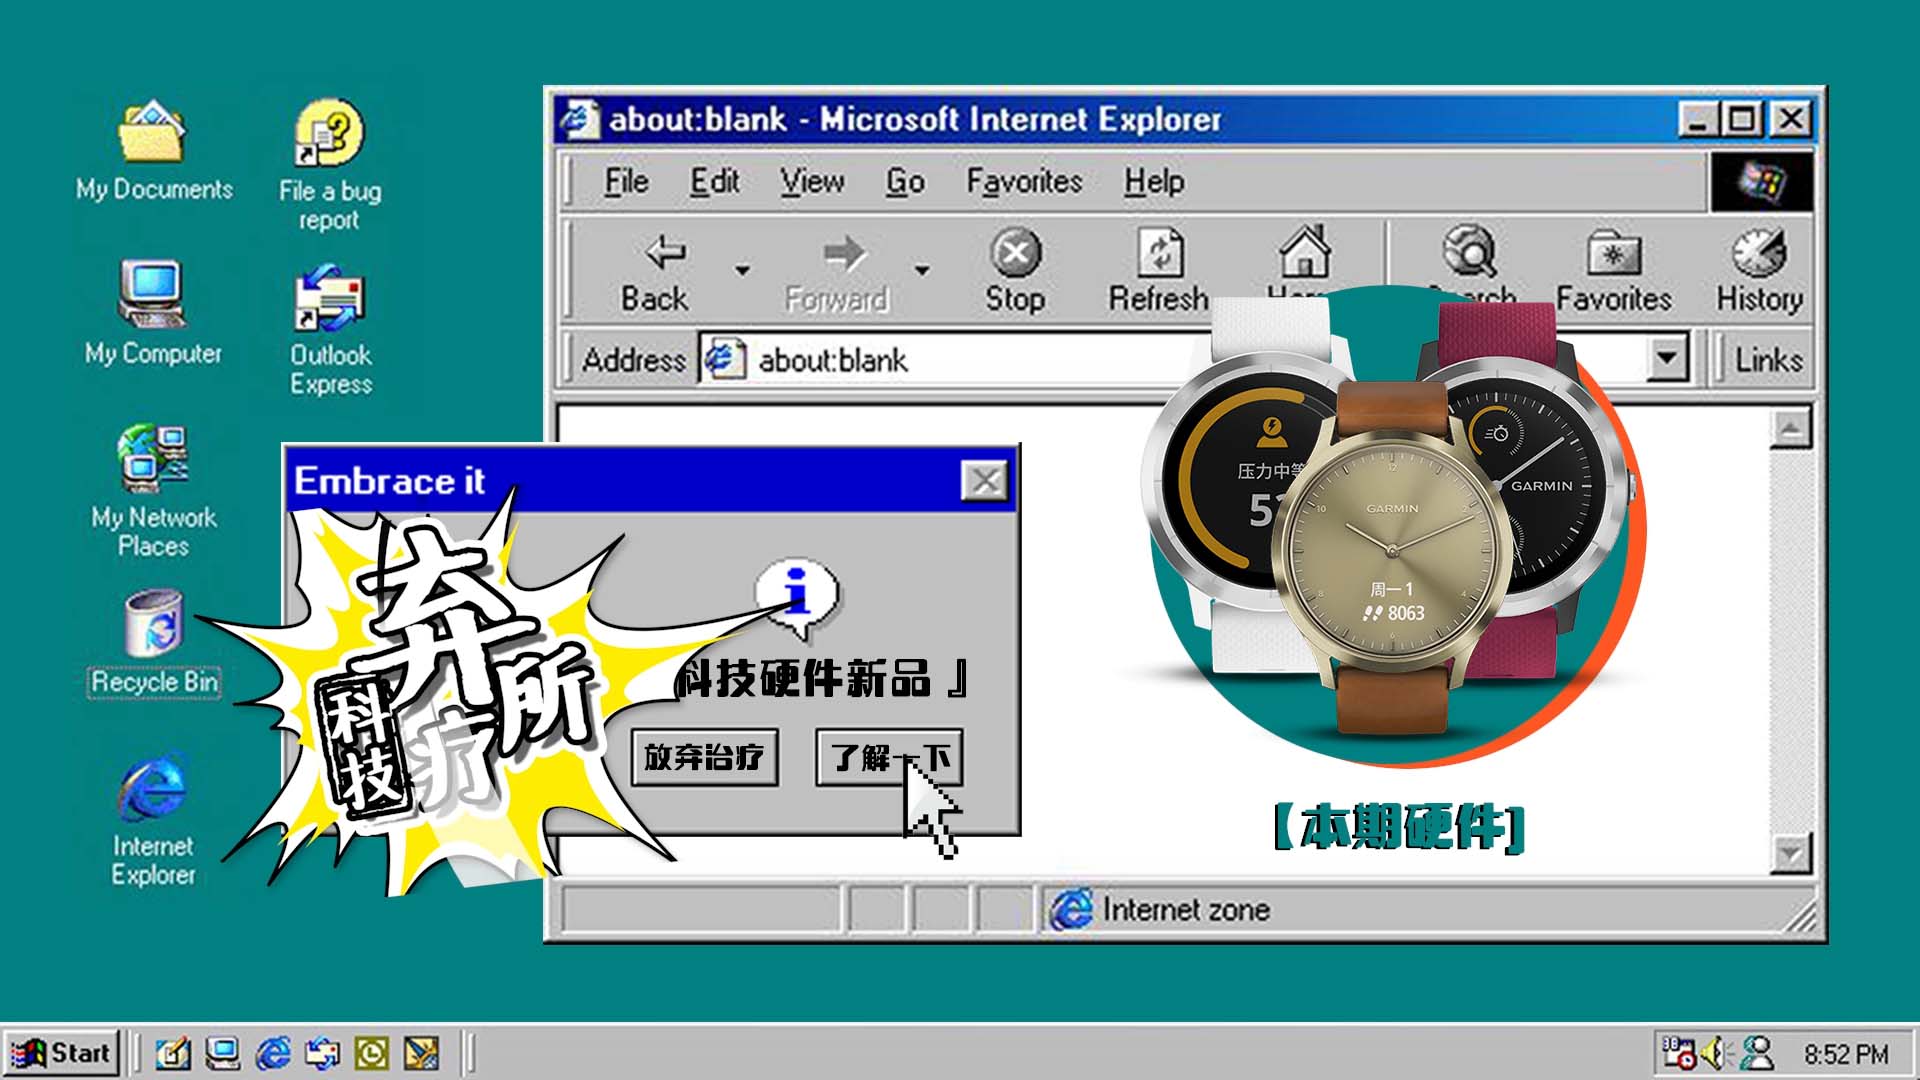The height and width of the screenshot is (1080, 1920).
Task: Open the Favorites menu in menu bar
Action: coord(1024,181)
